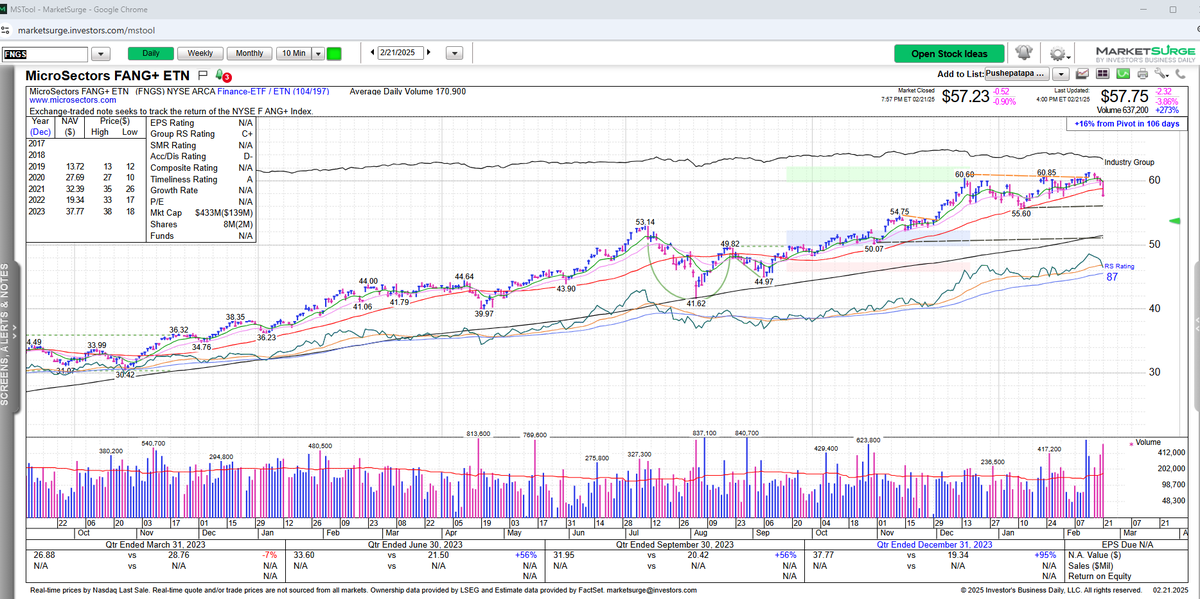Open the Screens, Alerts & Notes side panel
Viewport: 1200px width, 599px height.
pos(8,334)
